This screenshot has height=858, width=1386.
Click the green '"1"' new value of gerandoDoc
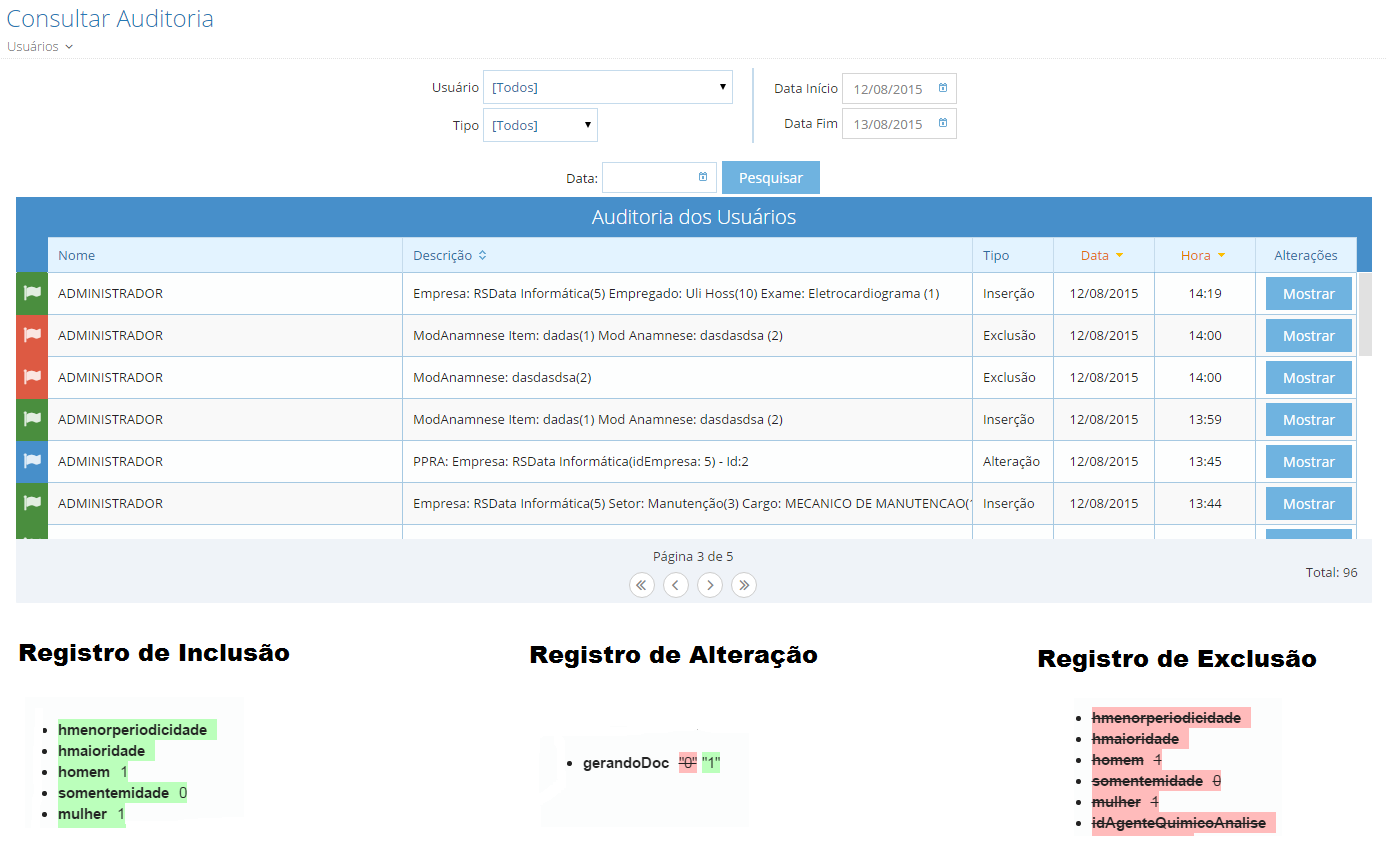[x=711, y=763]
